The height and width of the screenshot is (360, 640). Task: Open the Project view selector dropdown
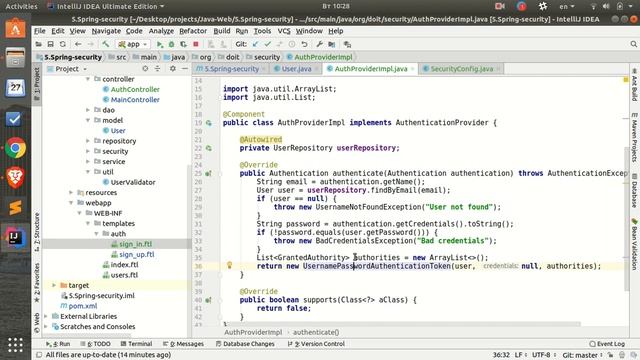tap(67, 69)
